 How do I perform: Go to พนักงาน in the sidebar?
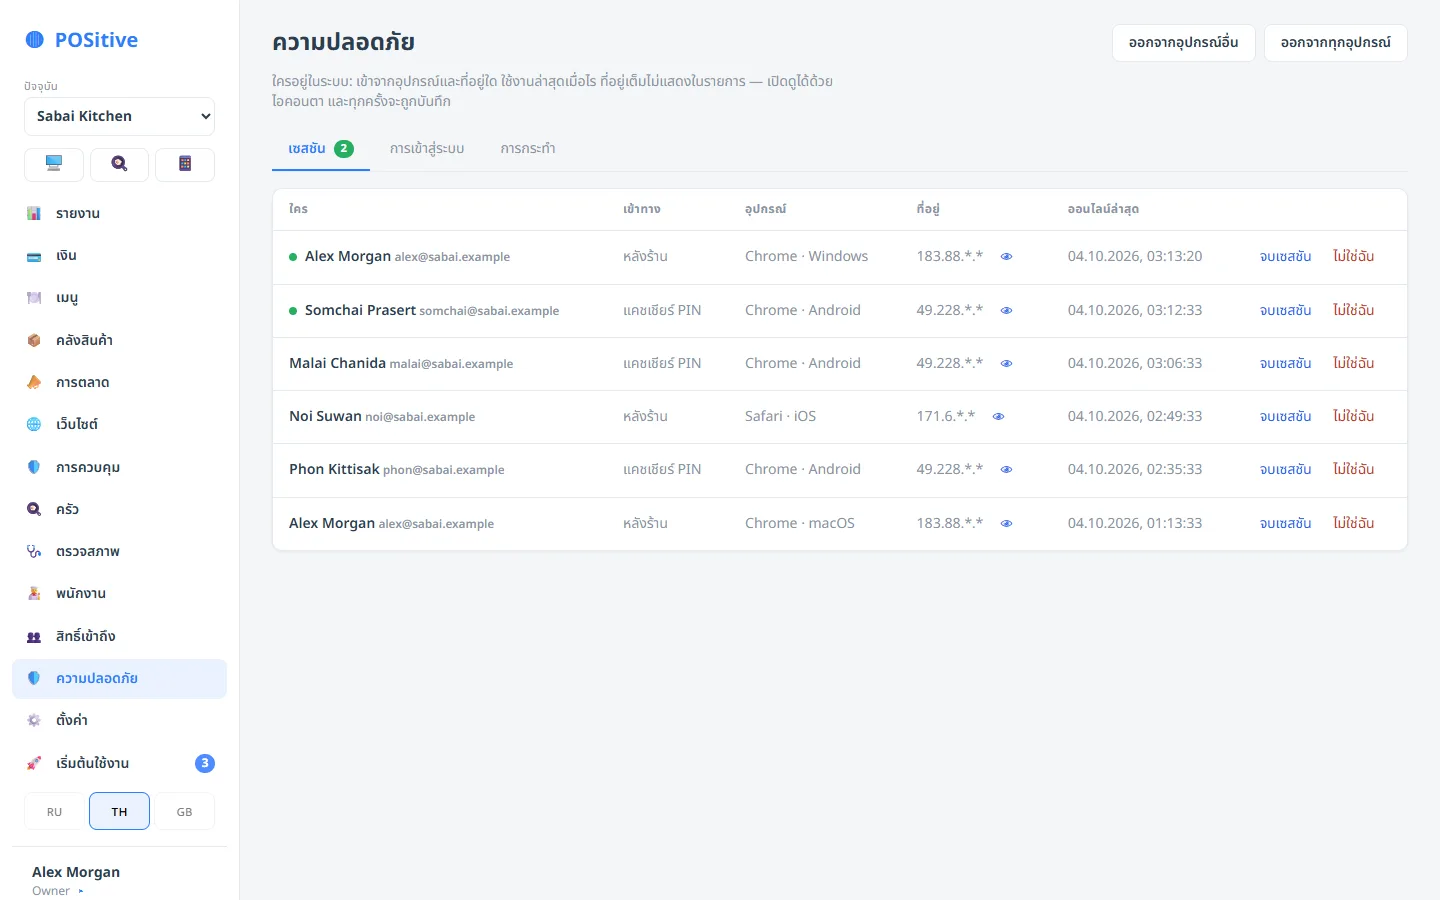pos(119,593)
